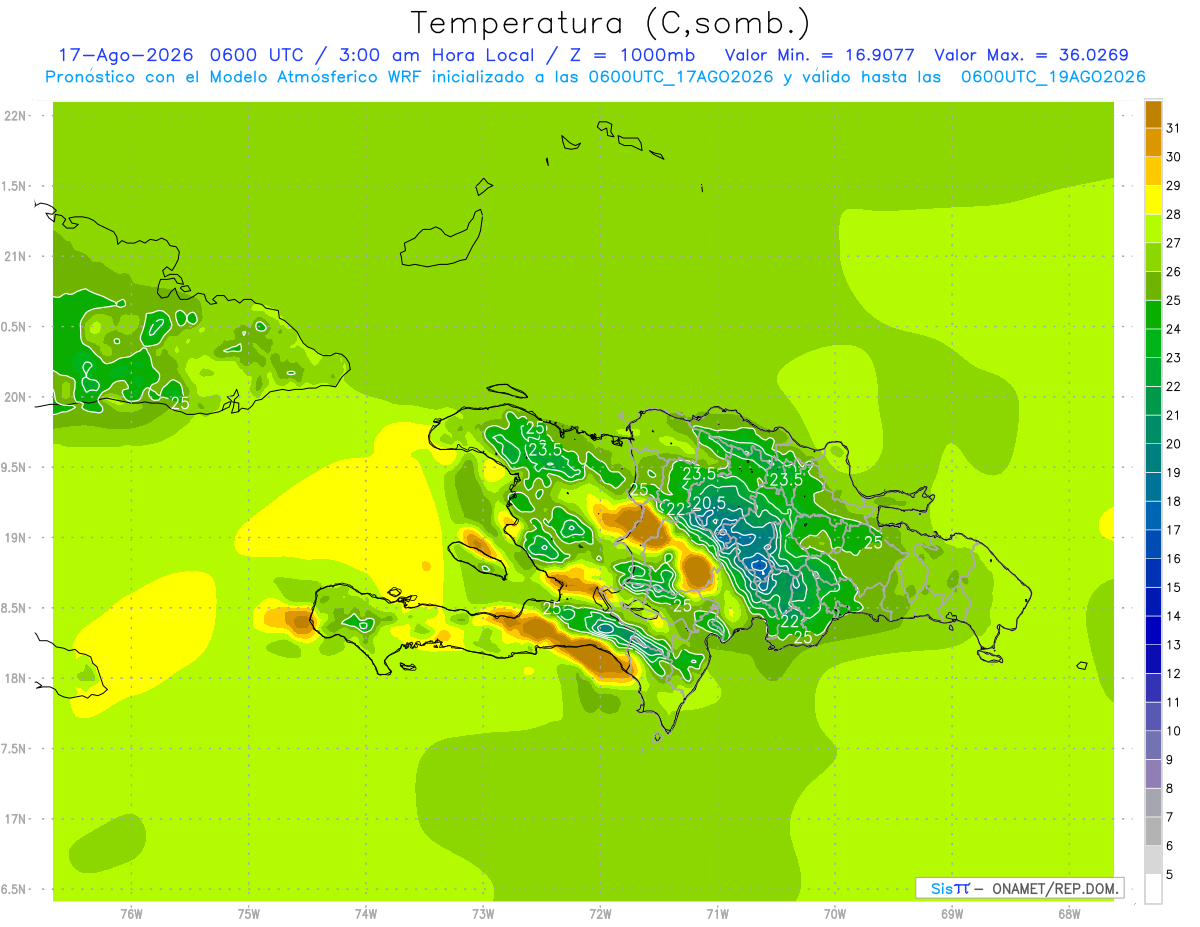Pick the legend swatch between 24 and 25

tap(1153, 314)
